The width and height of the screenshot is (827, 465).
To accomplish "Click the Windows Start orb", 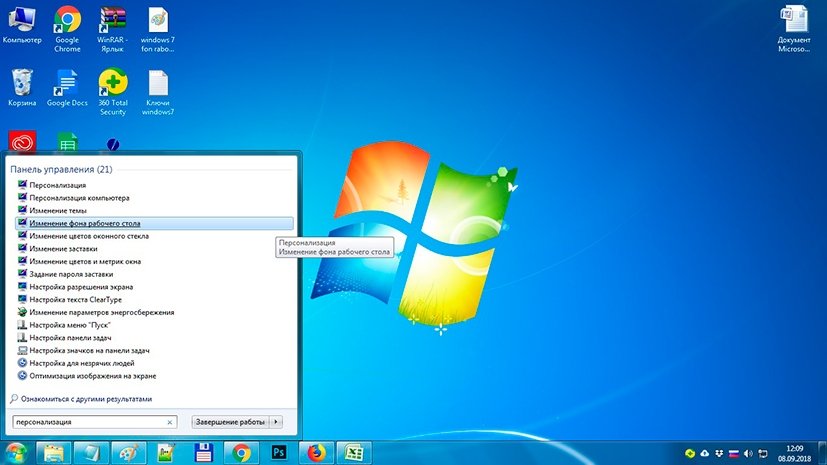I will (x=16, y=453).
